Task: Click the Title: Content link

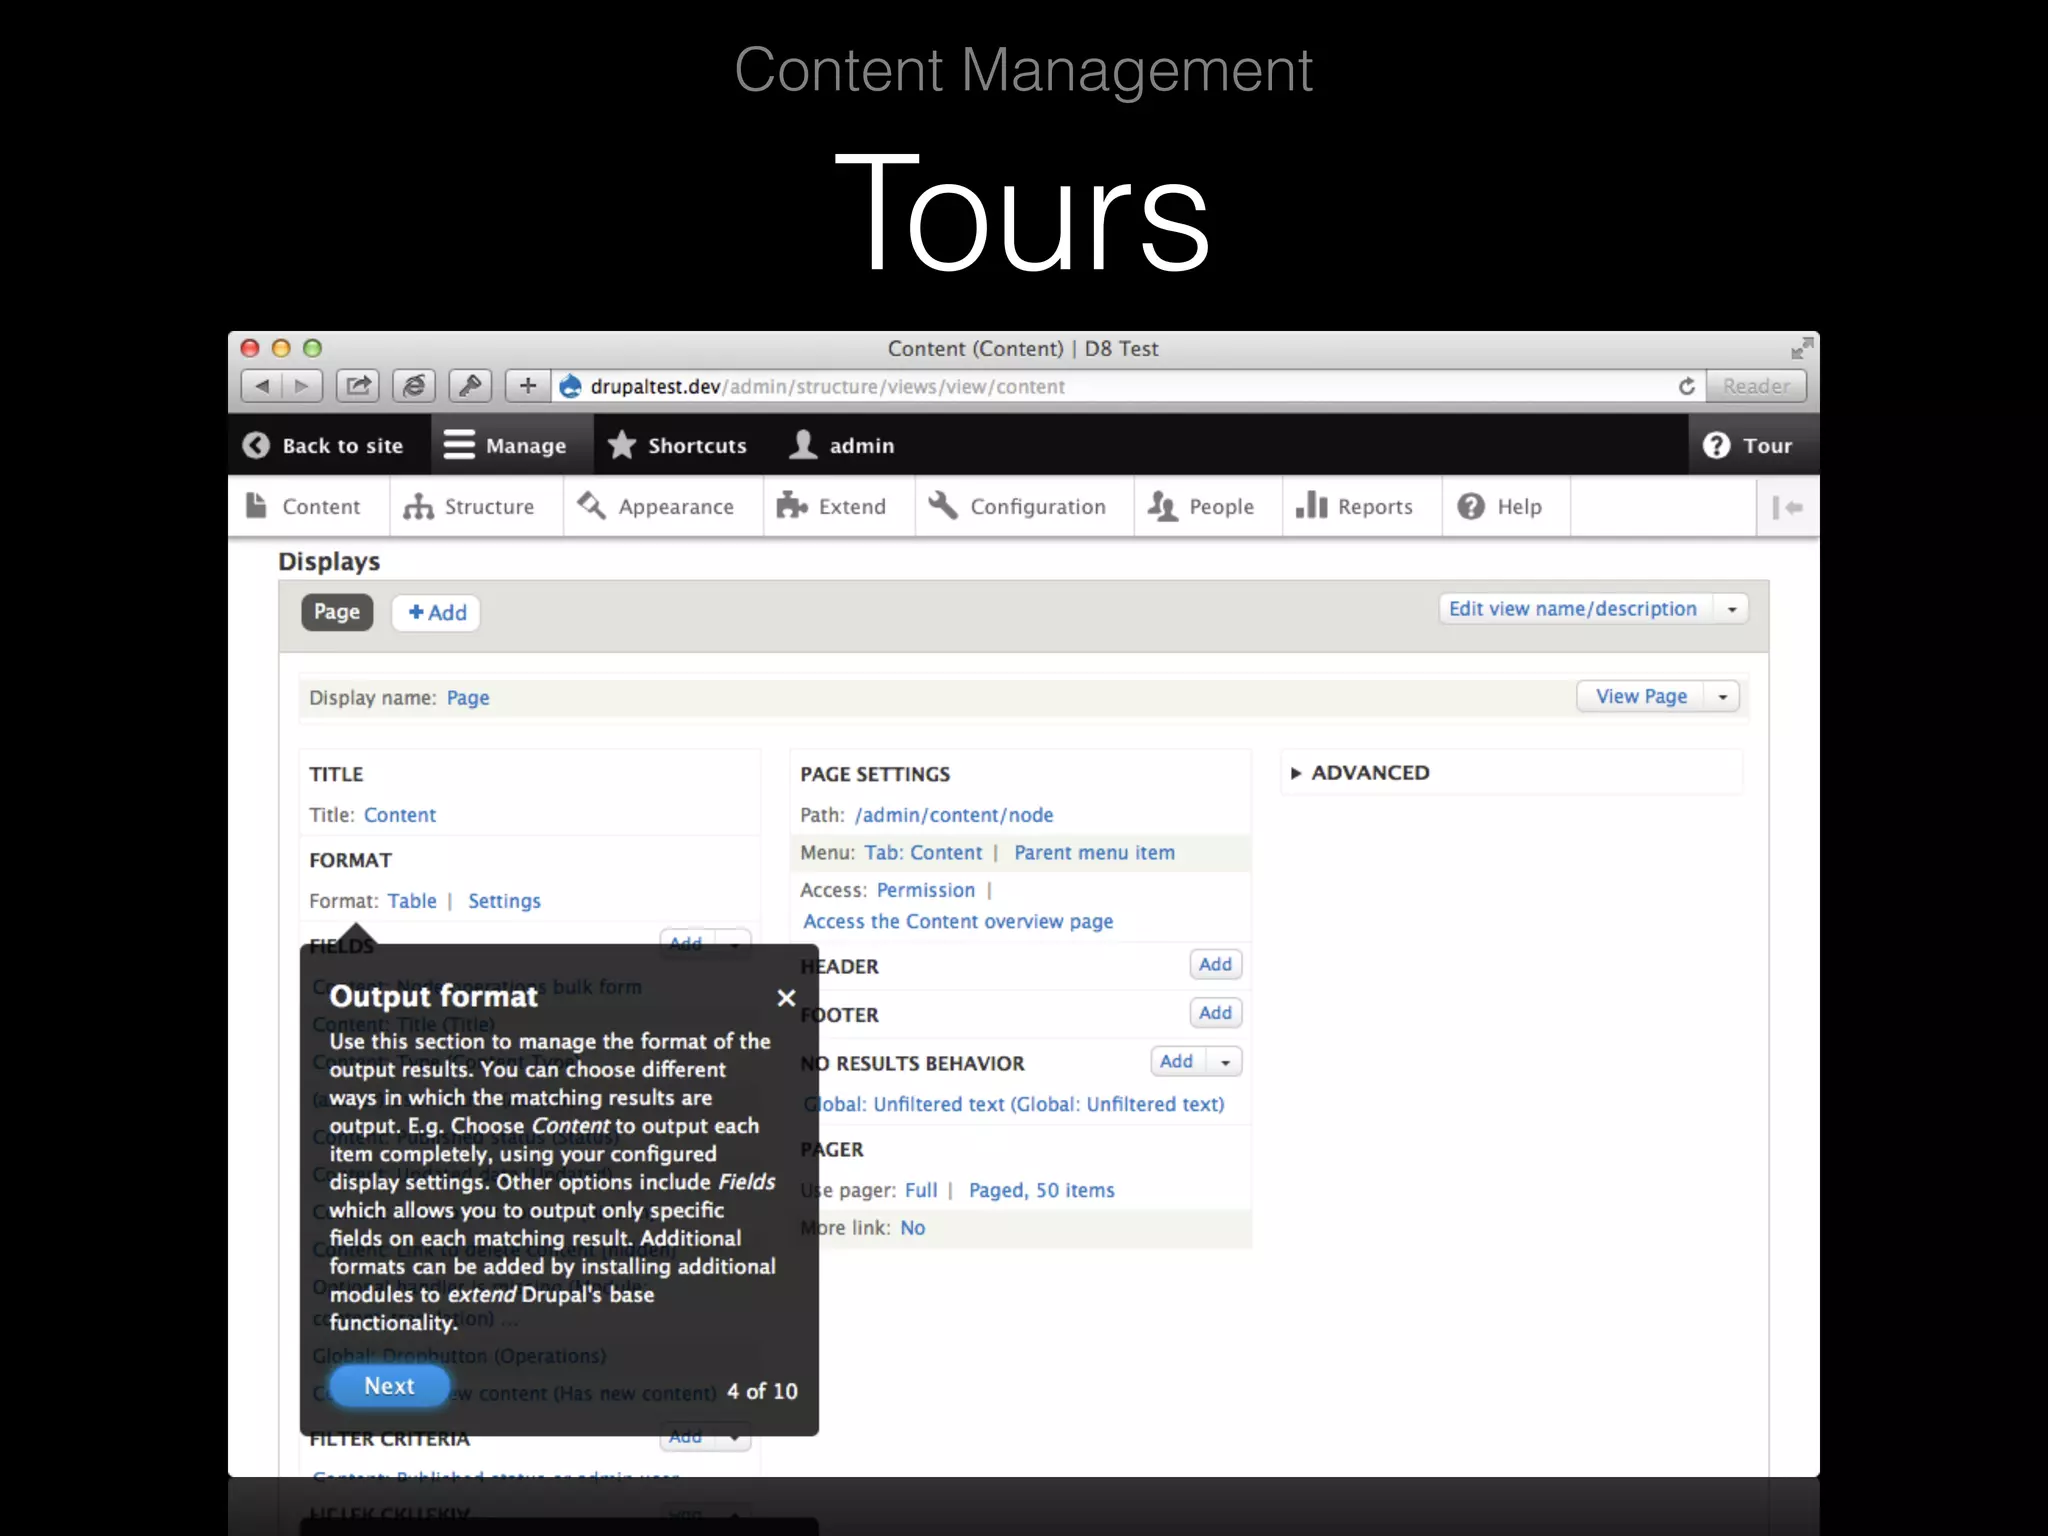Action: click(400, 815)
